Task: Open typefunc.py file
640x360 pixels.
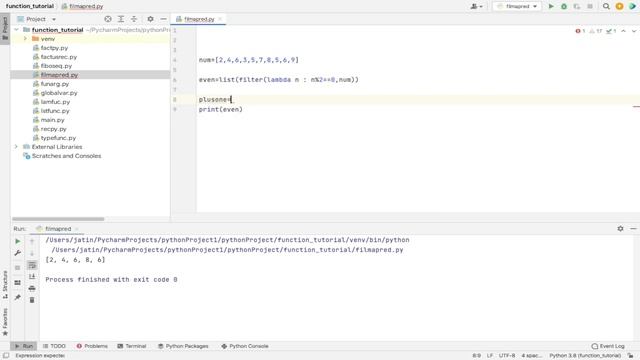Action: click(x=58, y=138)
